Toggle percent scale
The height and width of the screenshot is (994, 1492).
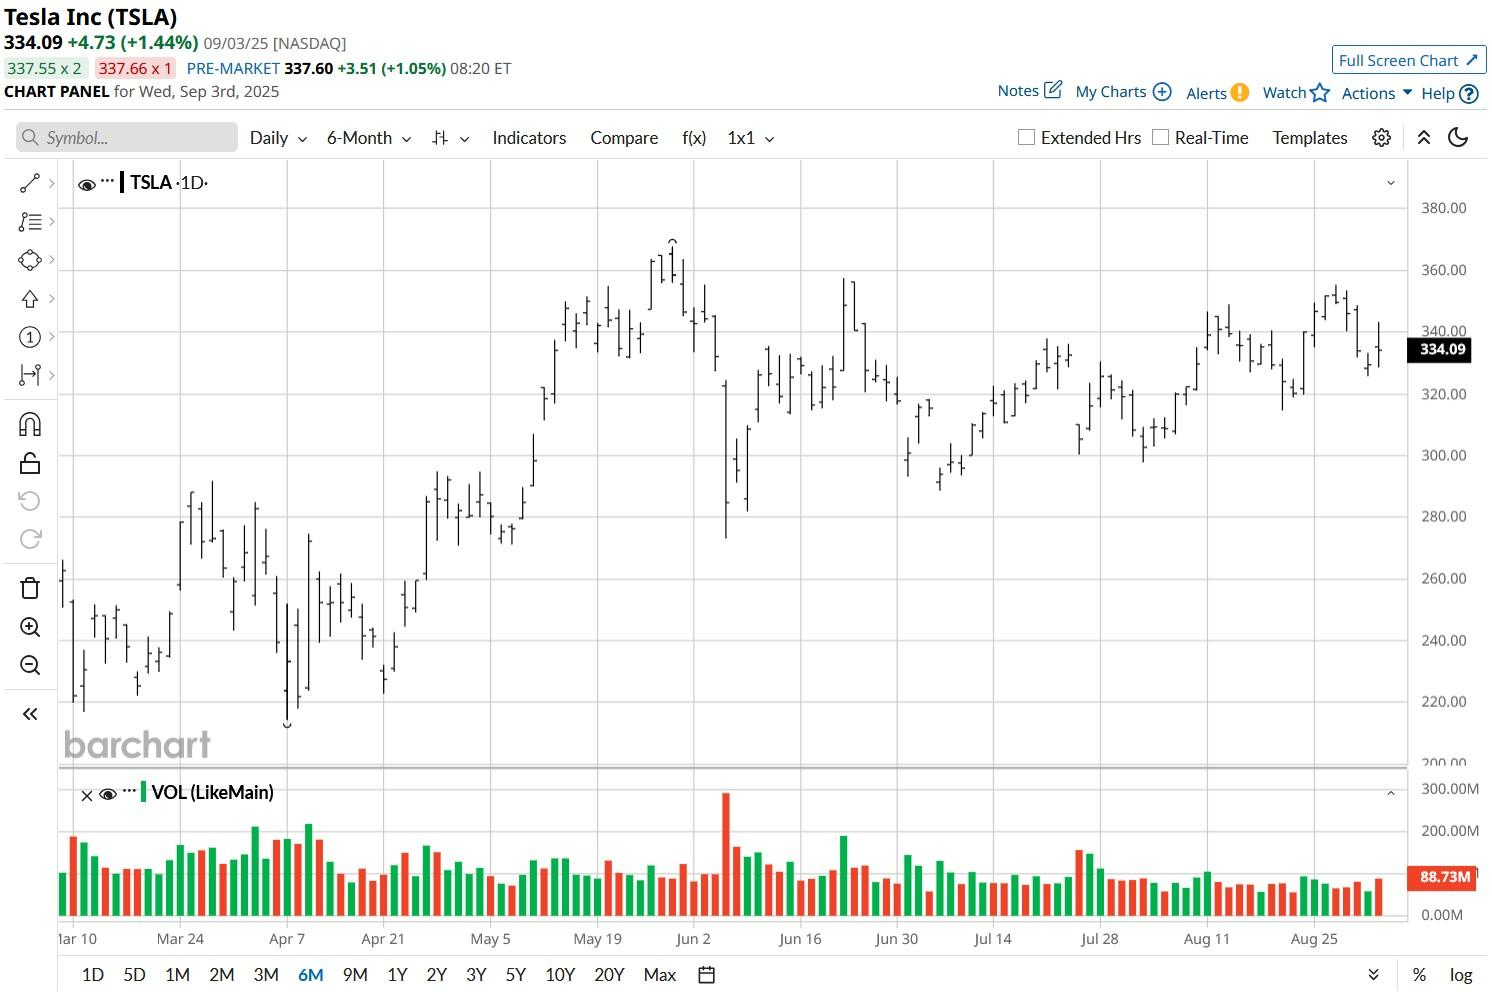point(1419,975)
